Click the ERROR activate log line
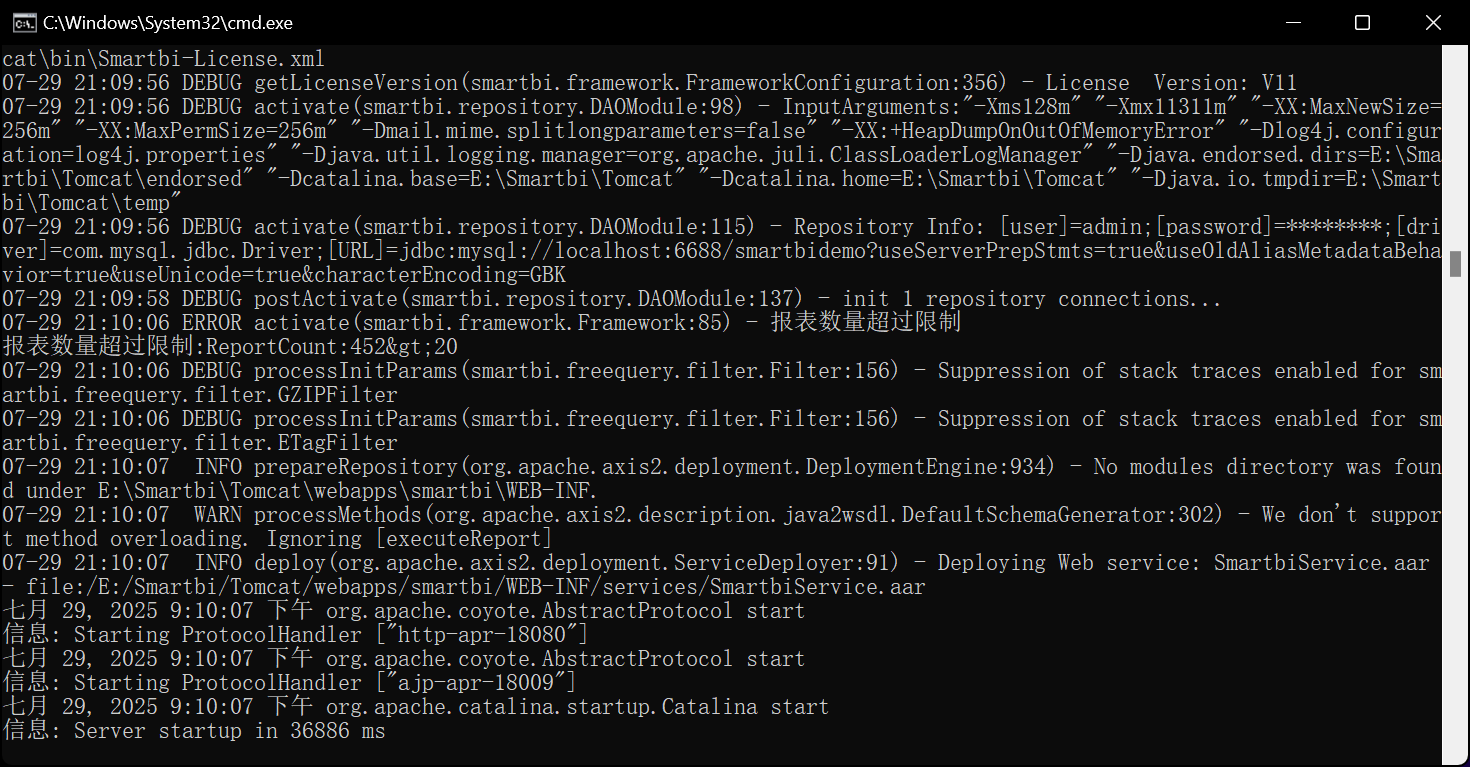Viewport: 1470px width, 767px height. click(482, 323)
